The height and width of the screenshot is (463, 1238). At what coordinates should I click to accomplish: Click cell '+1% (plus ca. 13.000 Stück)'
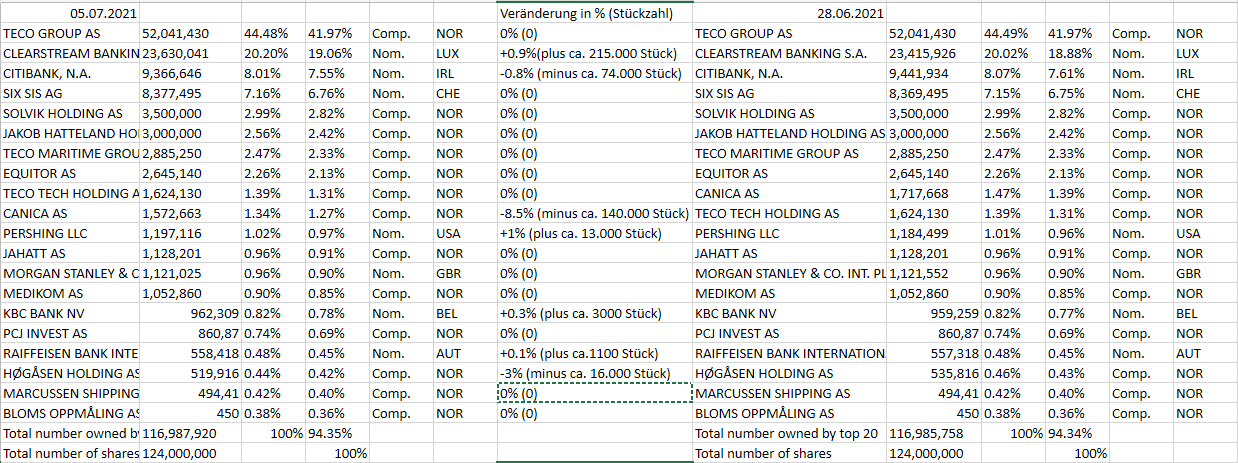(x=595, y=233)
